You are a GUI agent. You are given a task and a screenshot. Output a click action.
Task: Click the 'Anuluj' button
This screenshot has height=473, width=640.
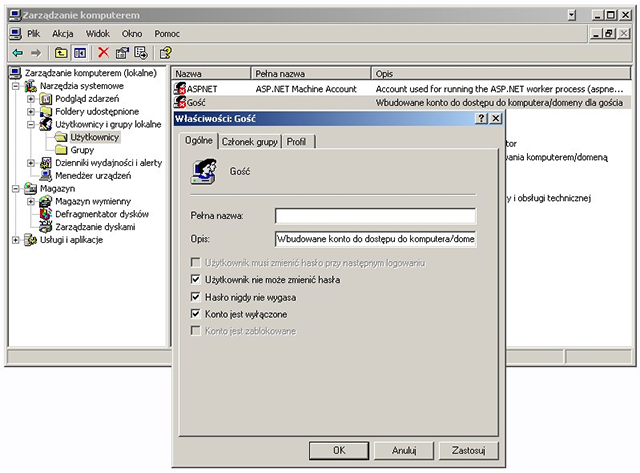tap(404, 450)
